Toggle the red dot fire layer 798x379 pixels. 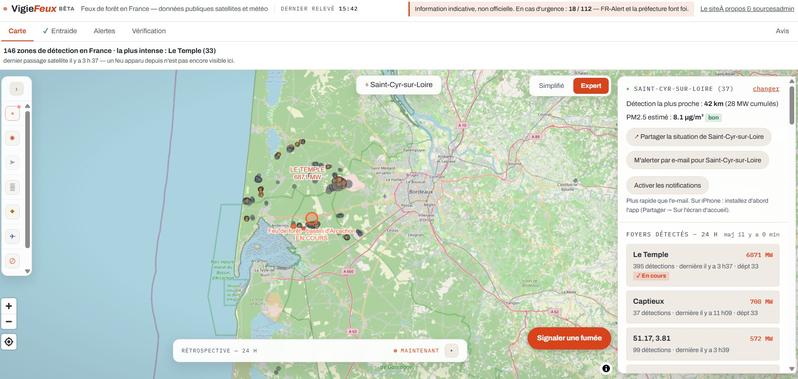point(13,138)
